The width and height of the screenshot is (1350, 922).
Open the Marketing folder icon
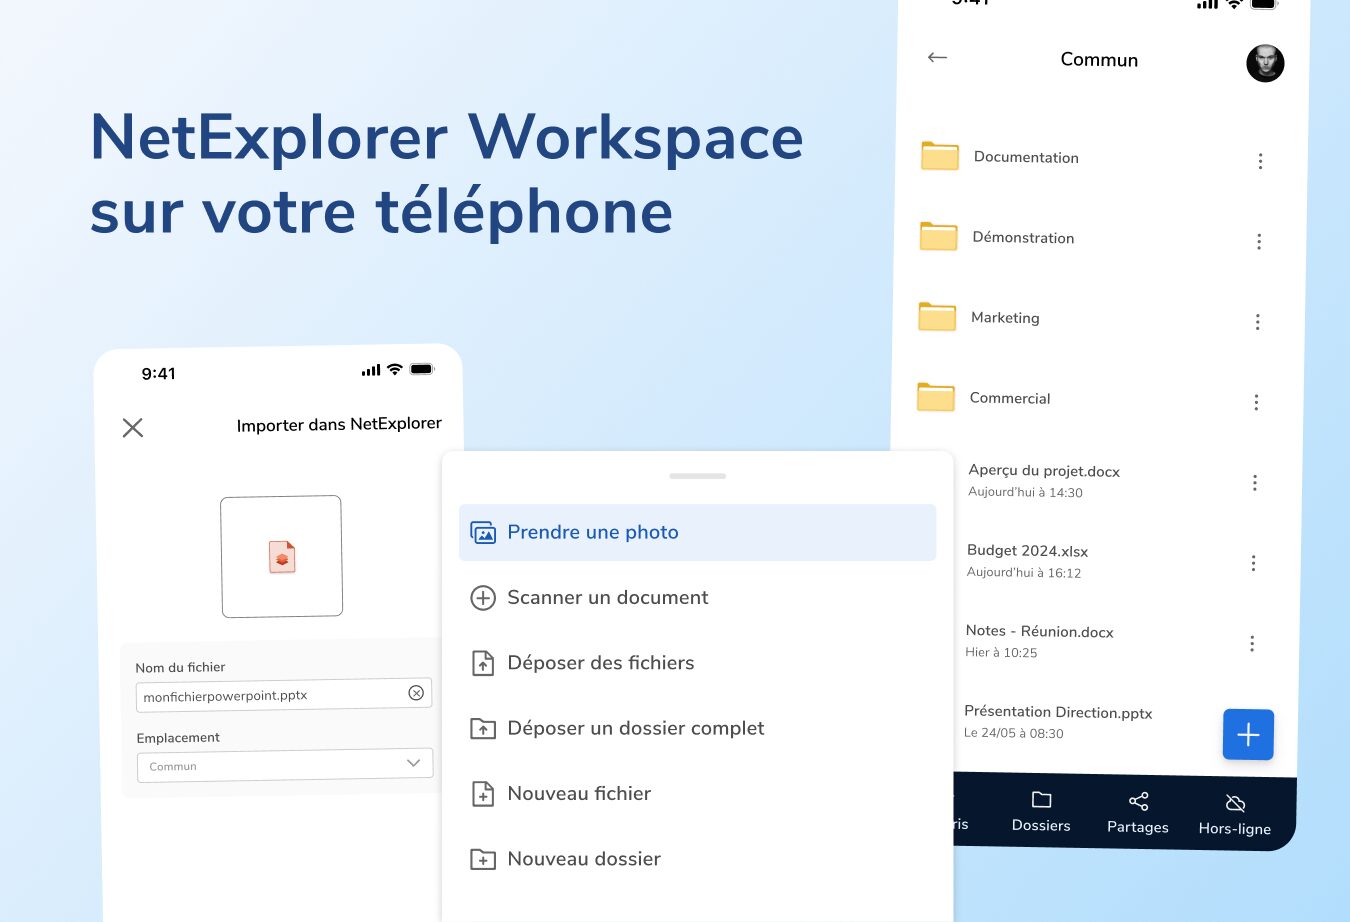click(937, 316)
